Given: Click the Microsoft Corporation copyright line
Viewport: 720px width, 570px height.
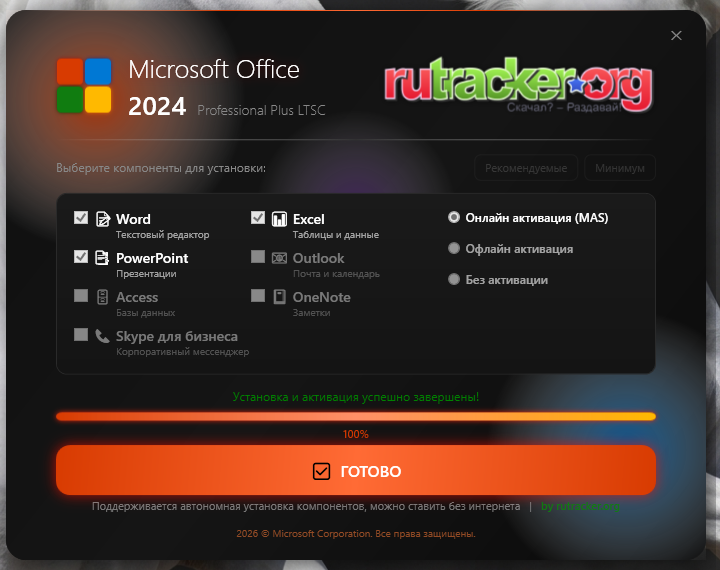Looking at the screenshot, I should (356, 534).
